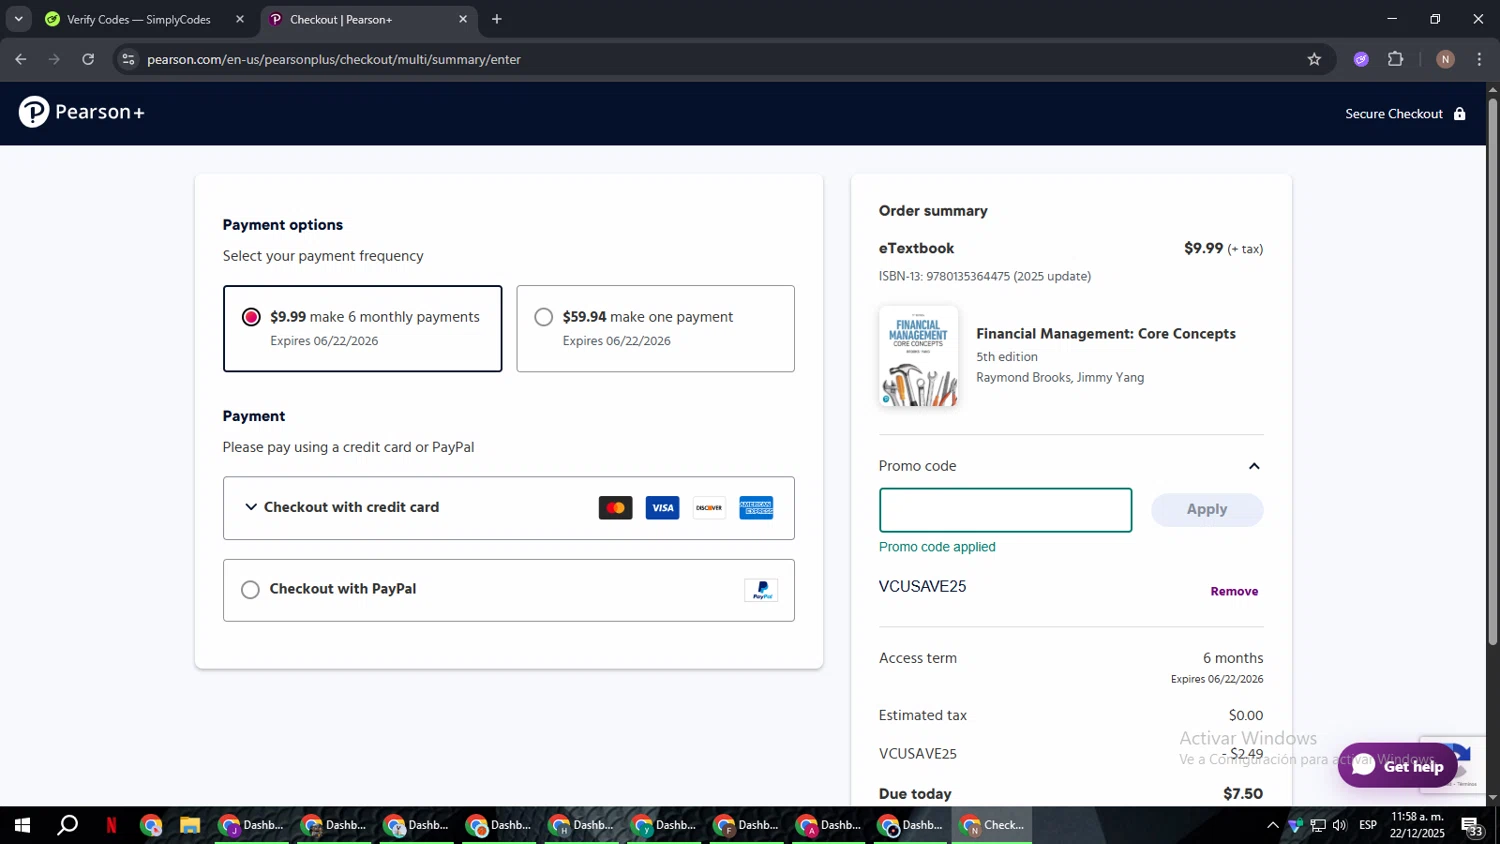Click the Mastercard card icon
Image resolution: width=1500 pixels, height=844 pixels.
click(615, 508)
